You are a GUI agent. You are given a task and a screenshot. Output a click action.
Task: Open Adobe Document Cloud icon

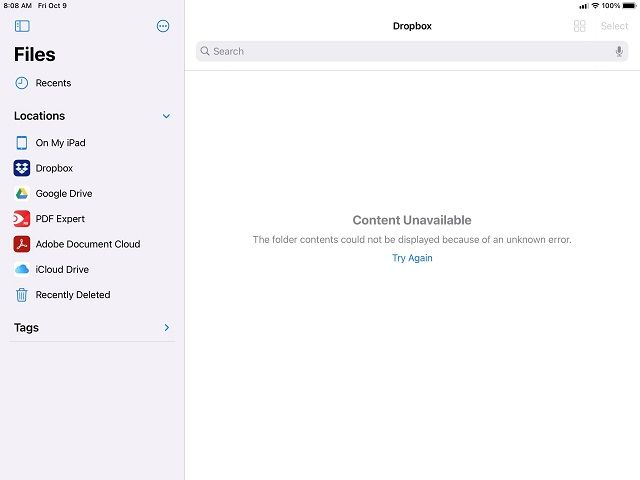(x=22, y=244)
